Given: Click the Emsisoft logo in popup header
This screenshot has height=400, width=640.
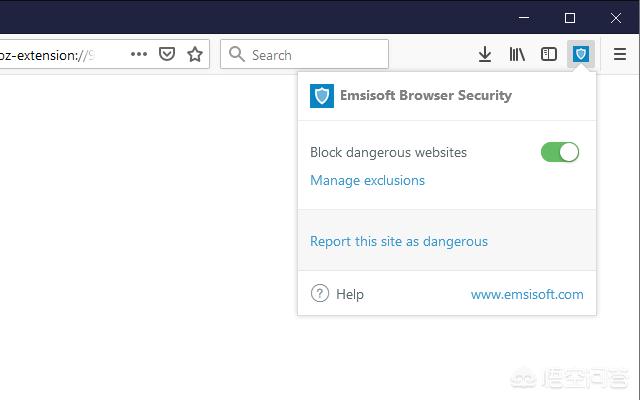Looking at the screenshot, I should (322, 96).
